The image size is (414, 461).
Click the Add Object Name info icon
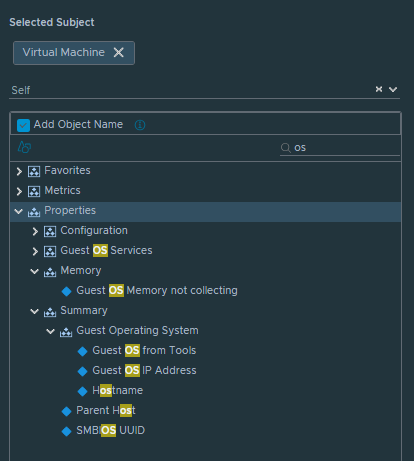(140, 125)
